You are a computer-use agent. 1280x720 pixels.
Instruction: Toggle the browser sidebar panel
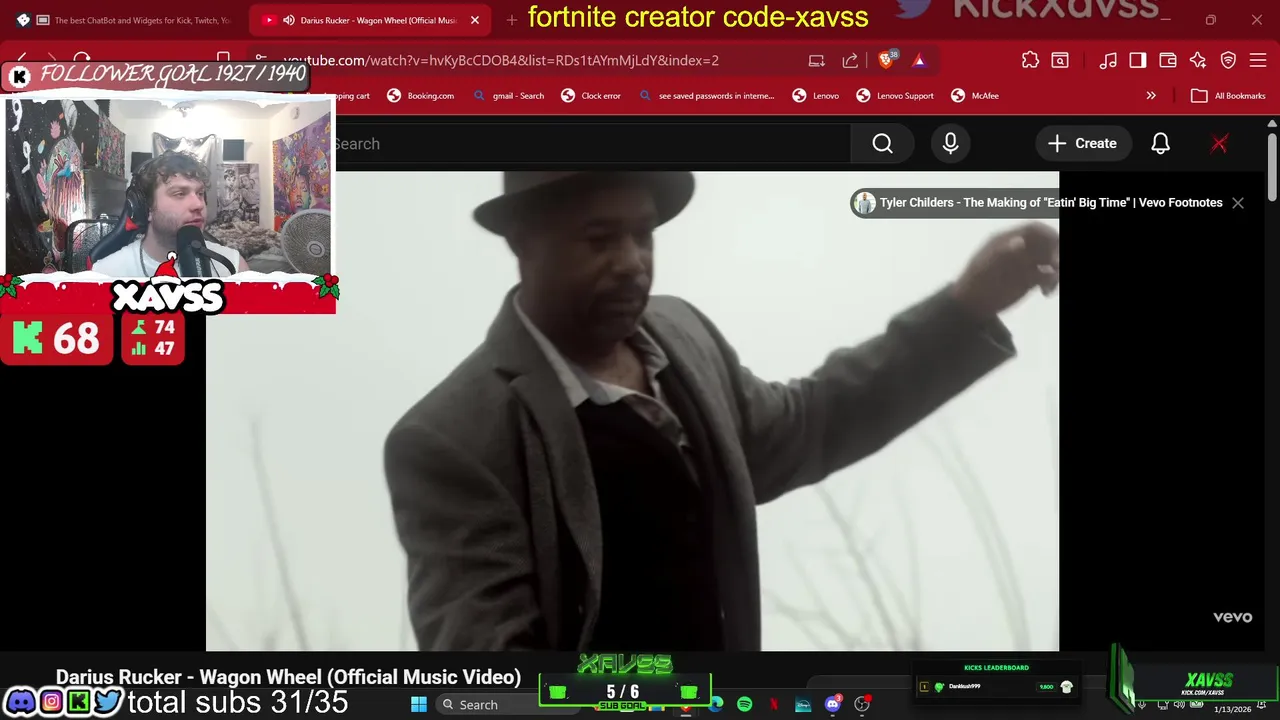1138,60
